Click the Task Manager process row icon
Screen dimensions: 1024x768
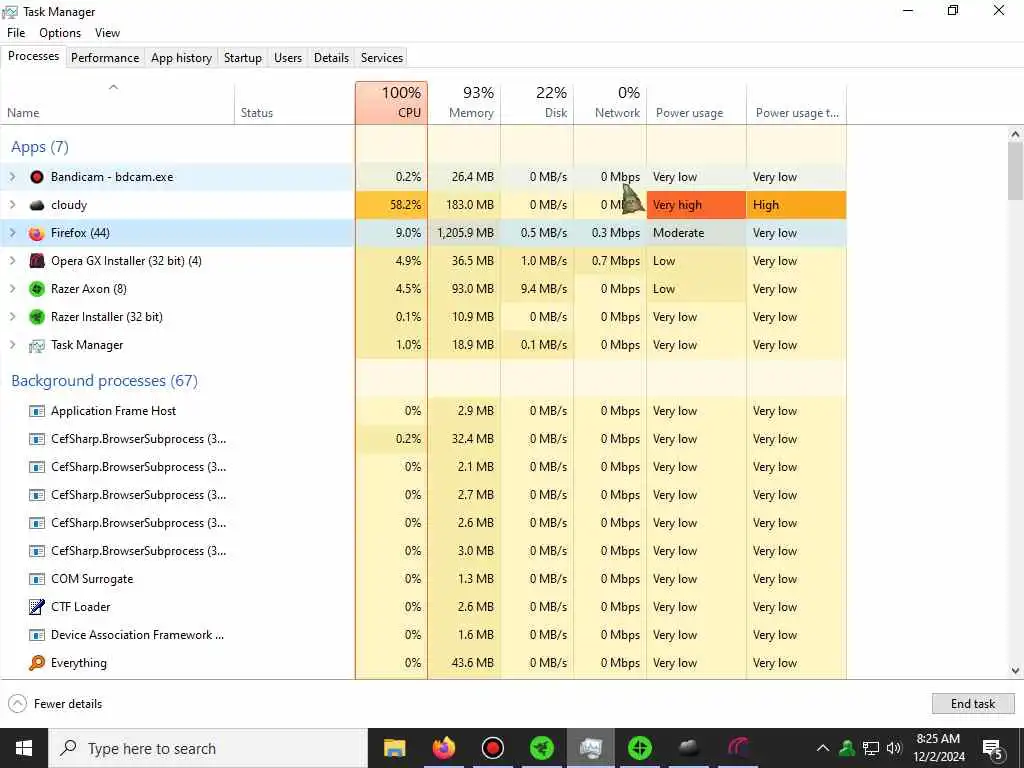tap(37, 345)
